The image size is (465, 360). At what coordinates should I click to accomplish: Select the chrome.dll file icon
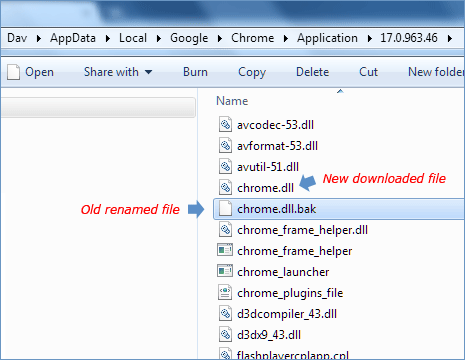coord(225,188)
